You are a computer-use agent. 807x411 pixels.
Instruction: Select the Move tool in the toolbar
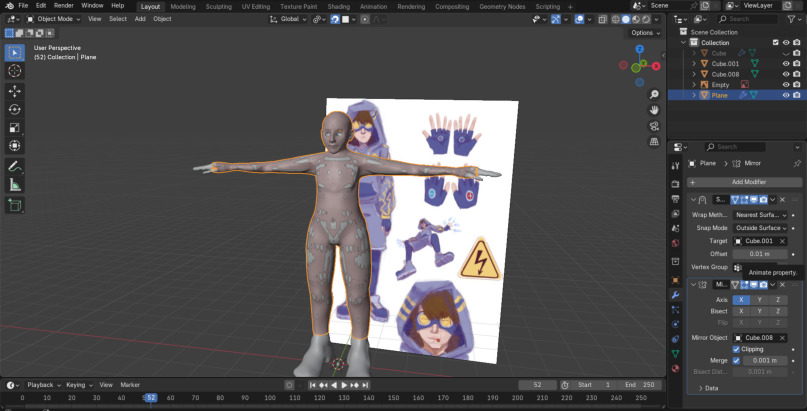[x=15, y=90]
